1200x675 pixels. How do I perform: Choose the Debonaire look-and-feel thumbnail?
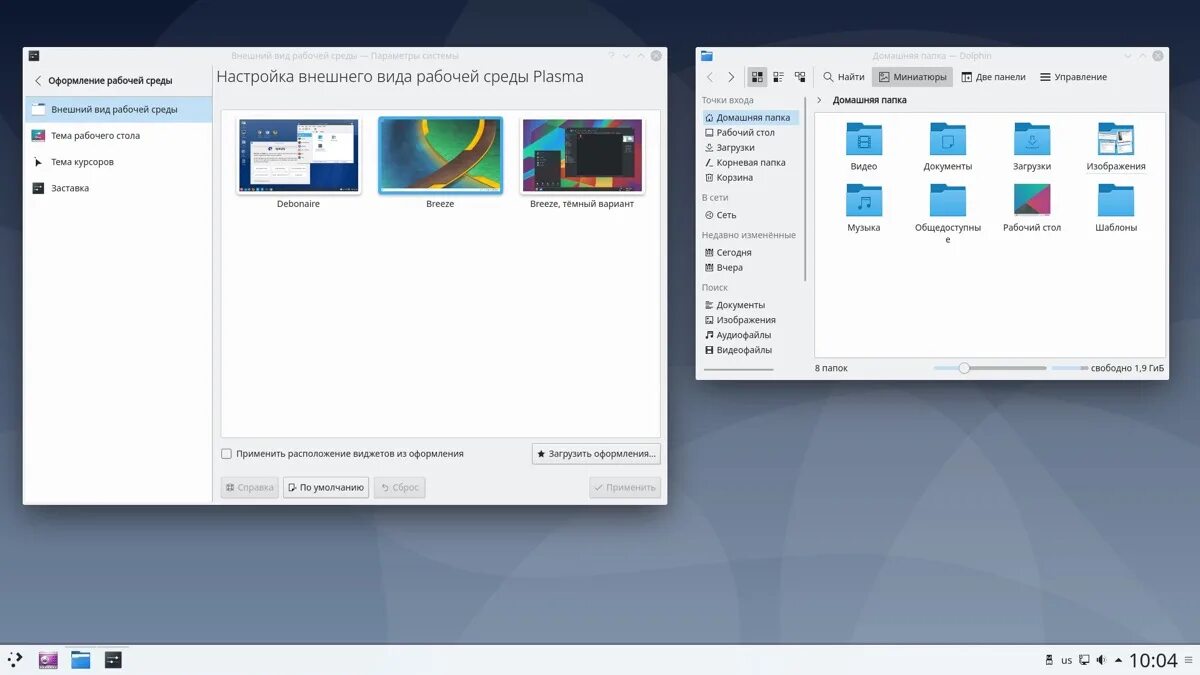pos(298,156)
